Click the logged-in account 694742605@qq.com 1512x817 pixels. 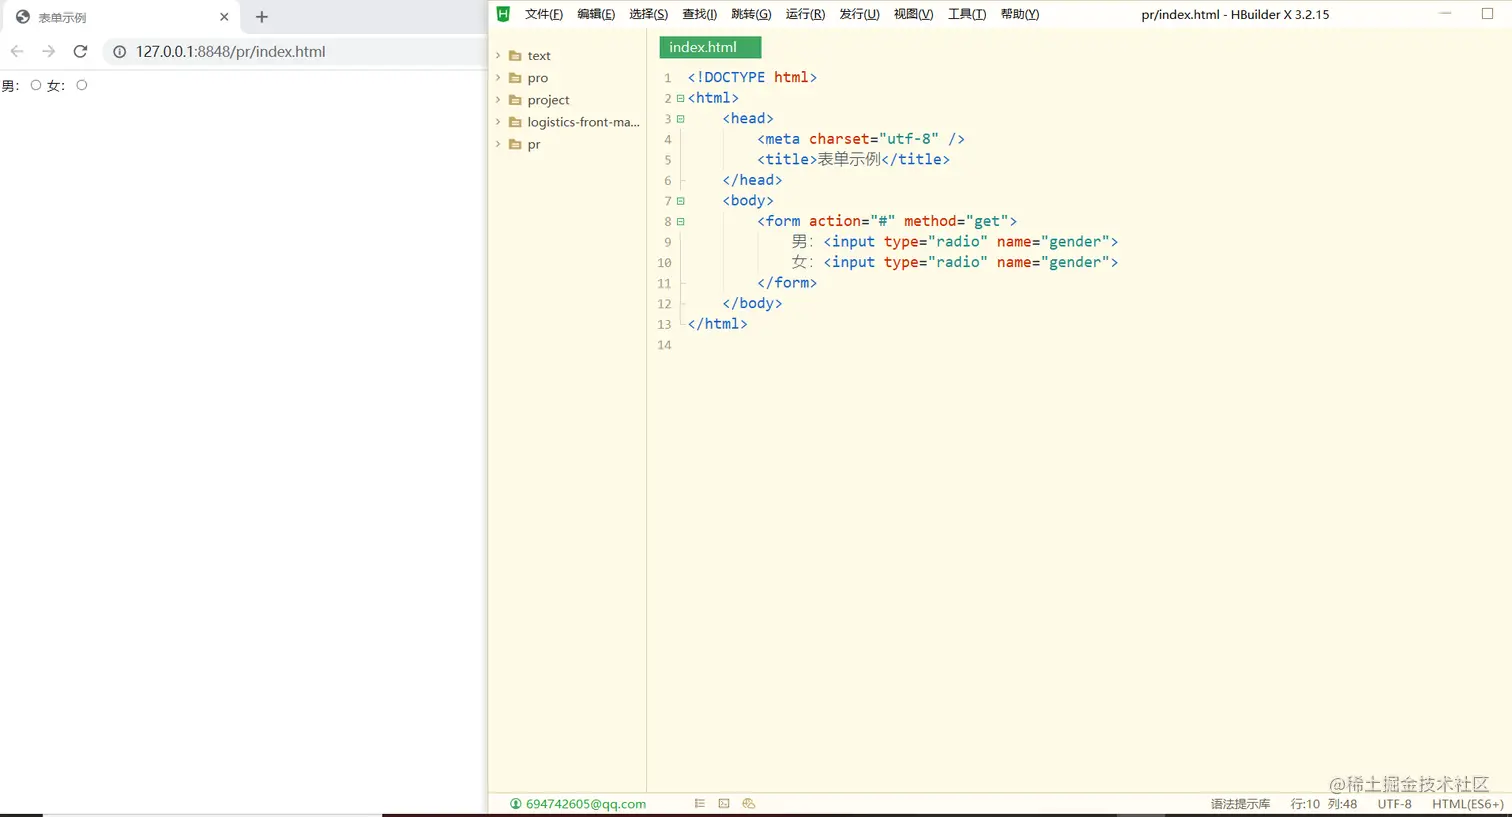click(x=578, y=803)
